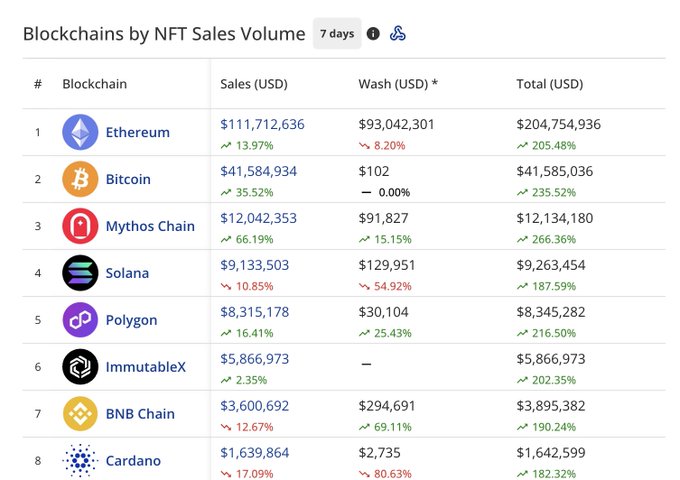The image size is (680, 480).
Task: Click the ImmutableX logo icon
Action: (x=80, y=367)
